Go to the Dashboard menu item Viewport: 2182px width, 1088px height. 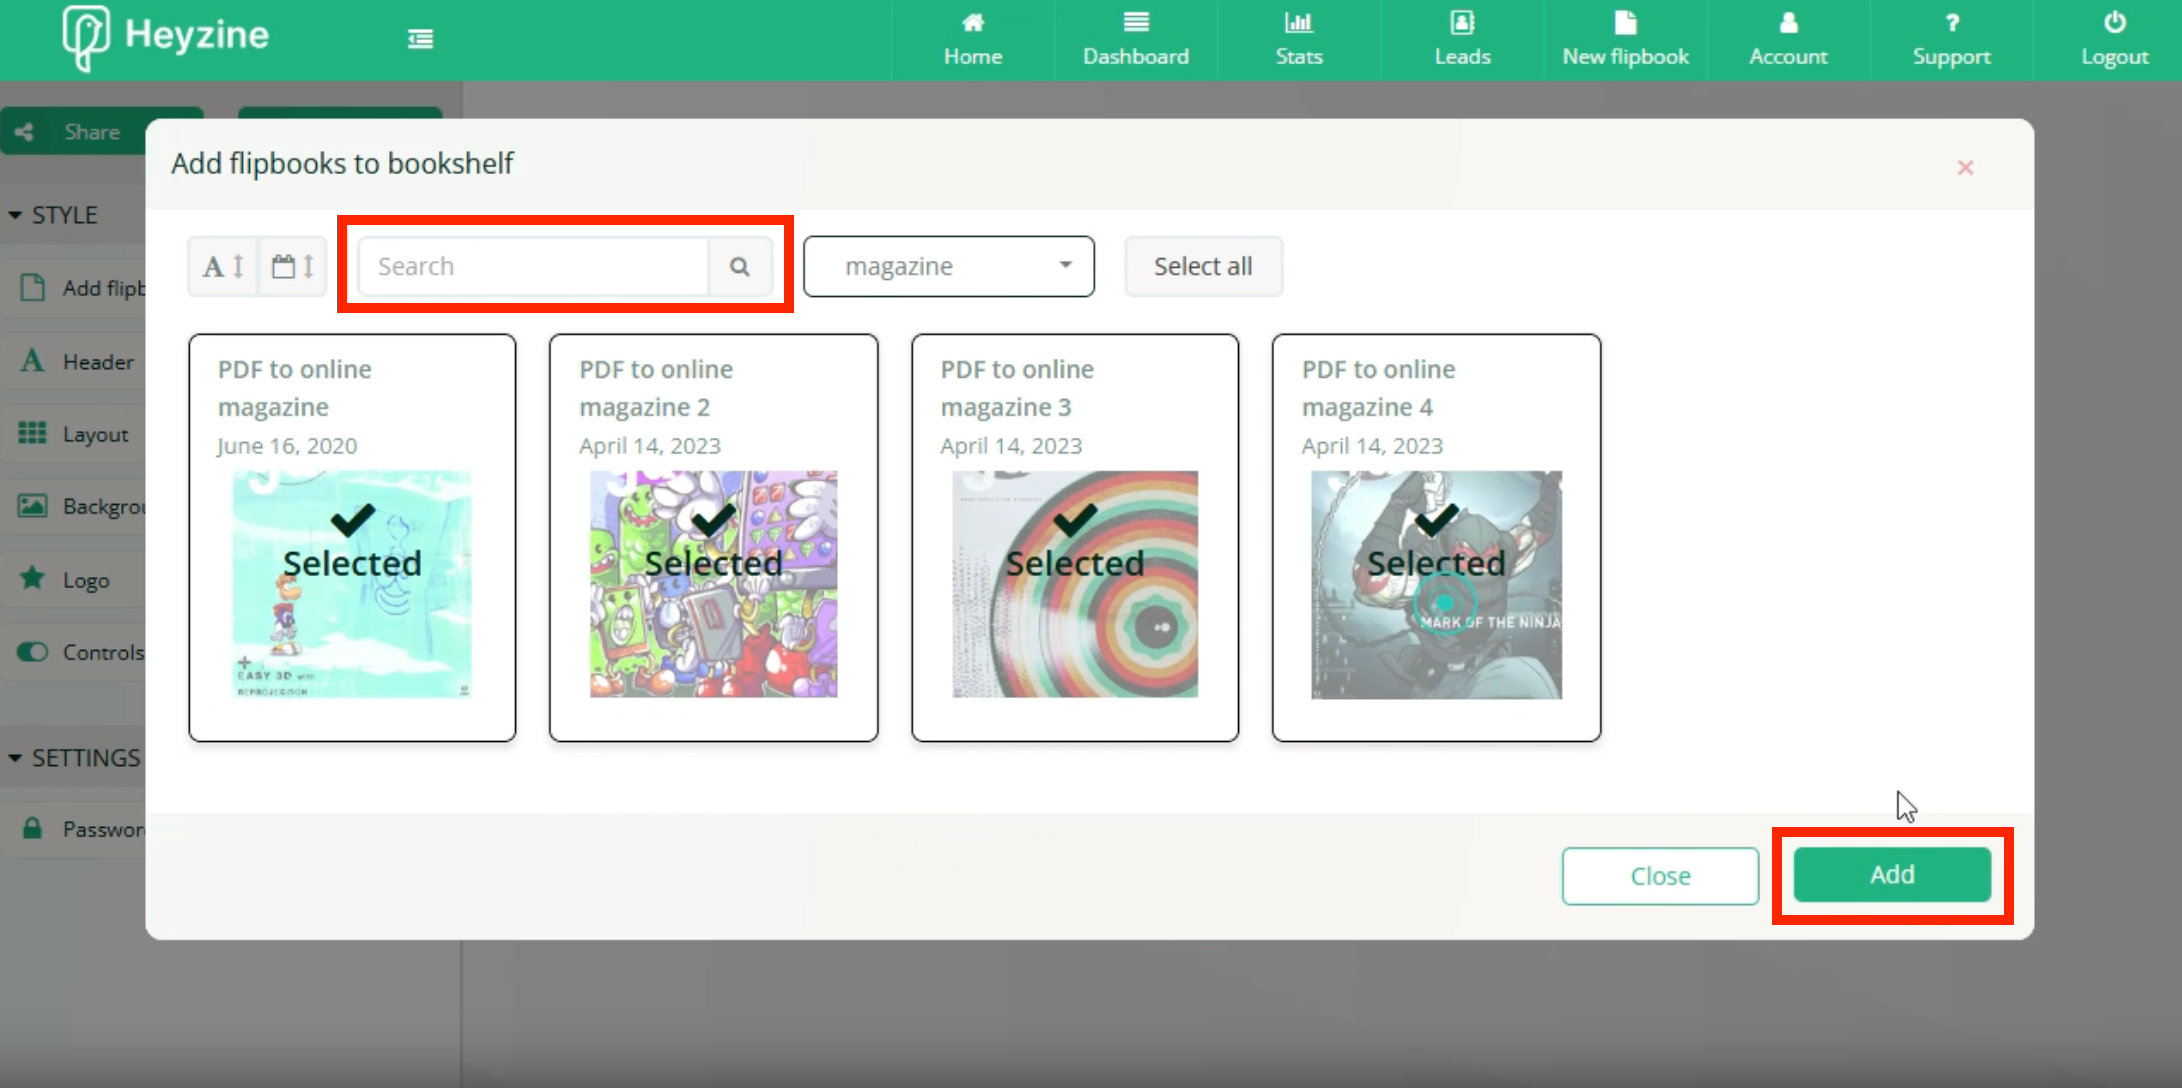[1135, 40]
